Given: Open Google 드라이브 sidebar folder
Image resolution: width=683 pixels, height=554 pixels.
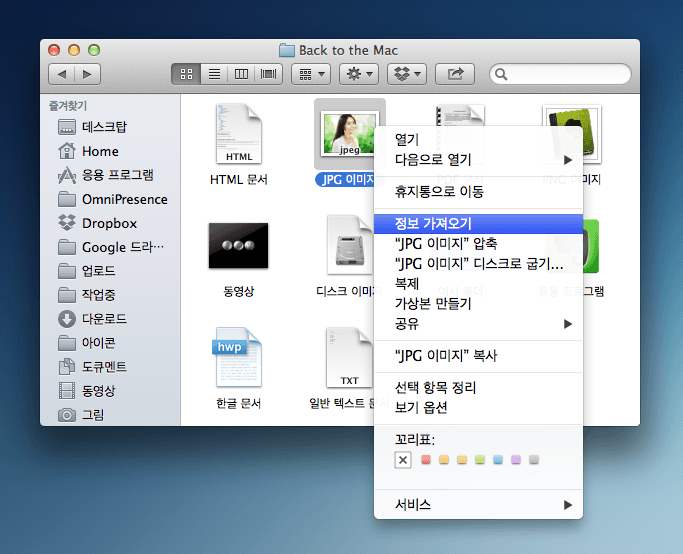Looking at the screenshot, I should pyautogui.click(x=111, y=247).
